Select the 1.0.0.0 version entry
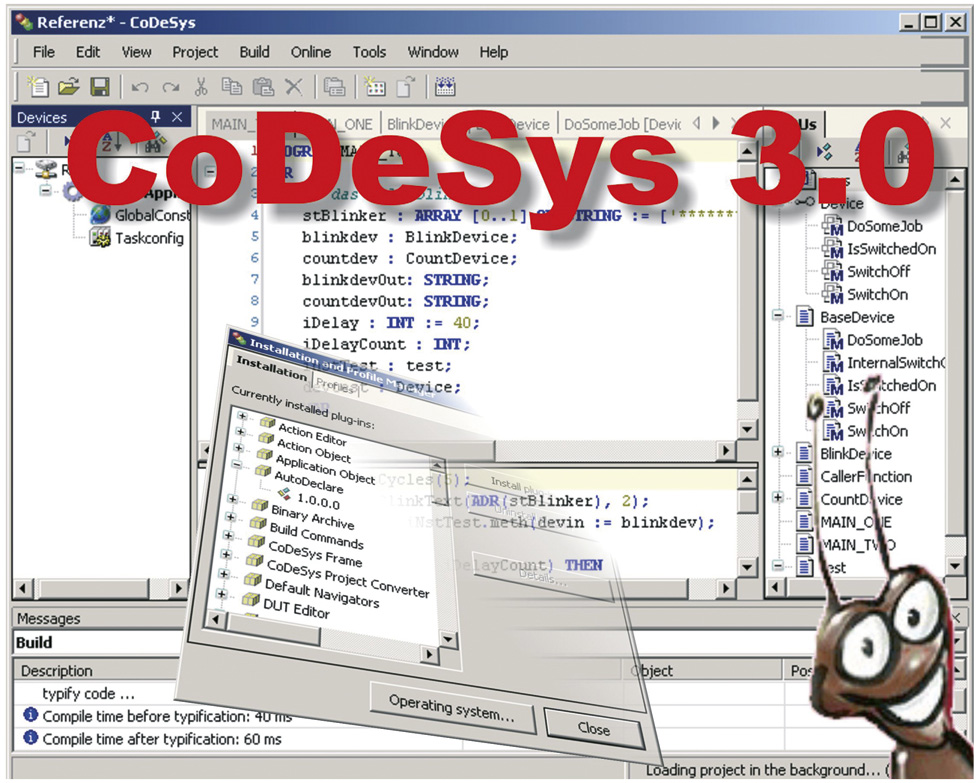 click(318, 501)
